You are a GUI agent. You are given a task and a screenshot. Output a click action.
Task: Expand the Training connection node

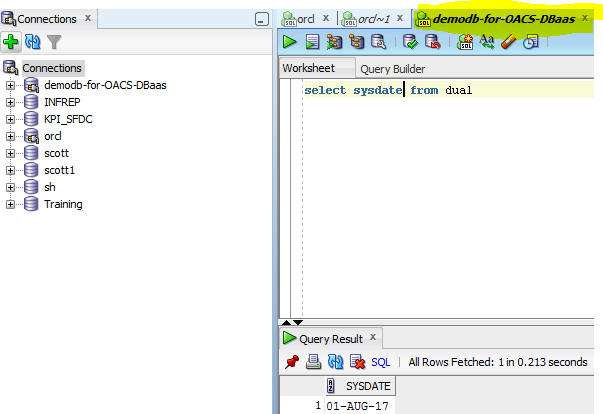(11, 204)
